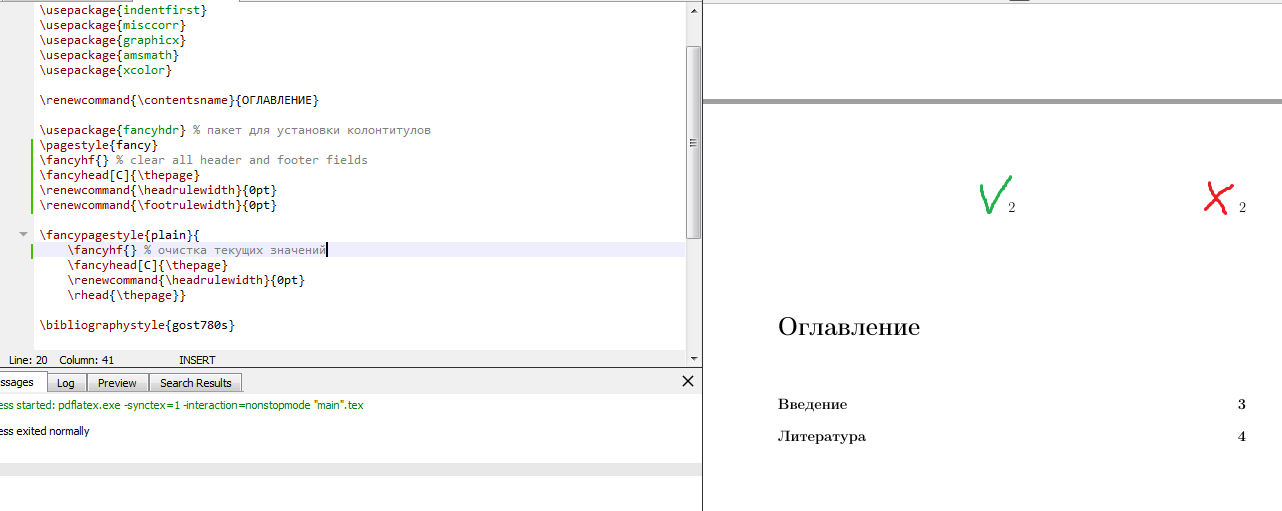Click the 'Line: 20' status bar entry

coord(29,359)
